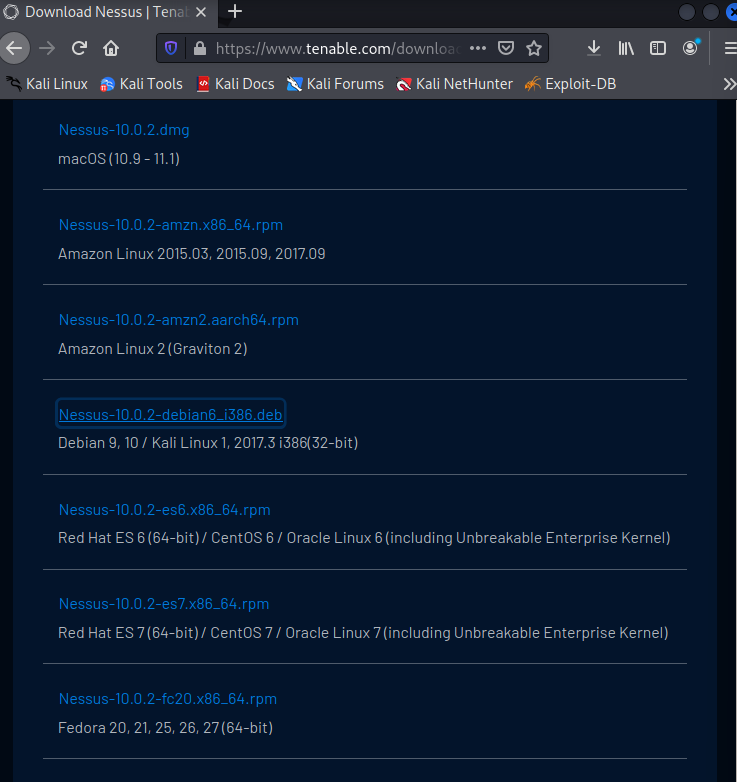Open Firefox account menu
Viewport: 737px width, 782px height.
(690, 48)
